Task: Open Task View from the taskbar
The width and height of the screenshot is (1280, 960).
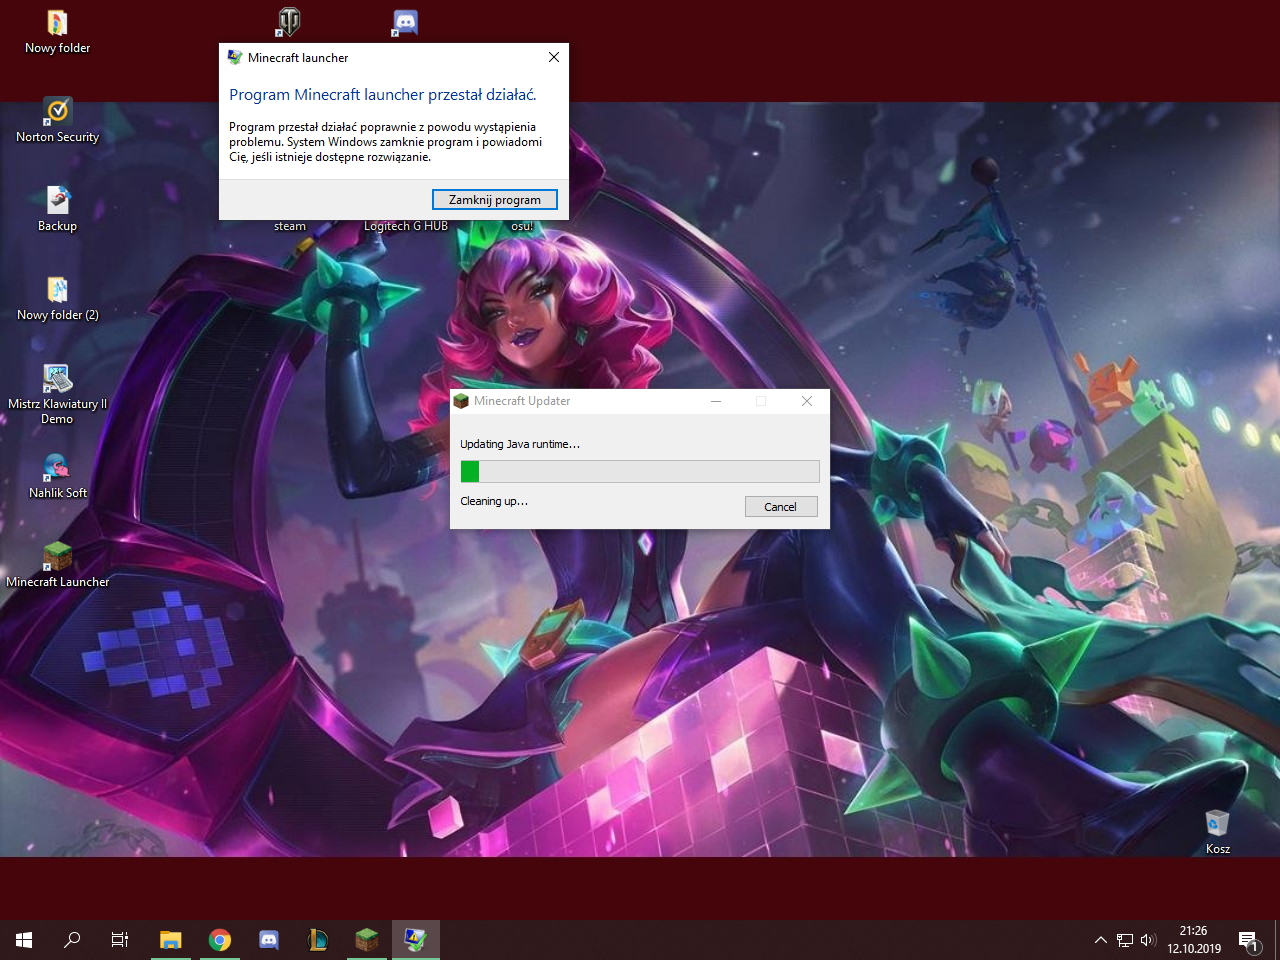Action: [x=120, y=940]
